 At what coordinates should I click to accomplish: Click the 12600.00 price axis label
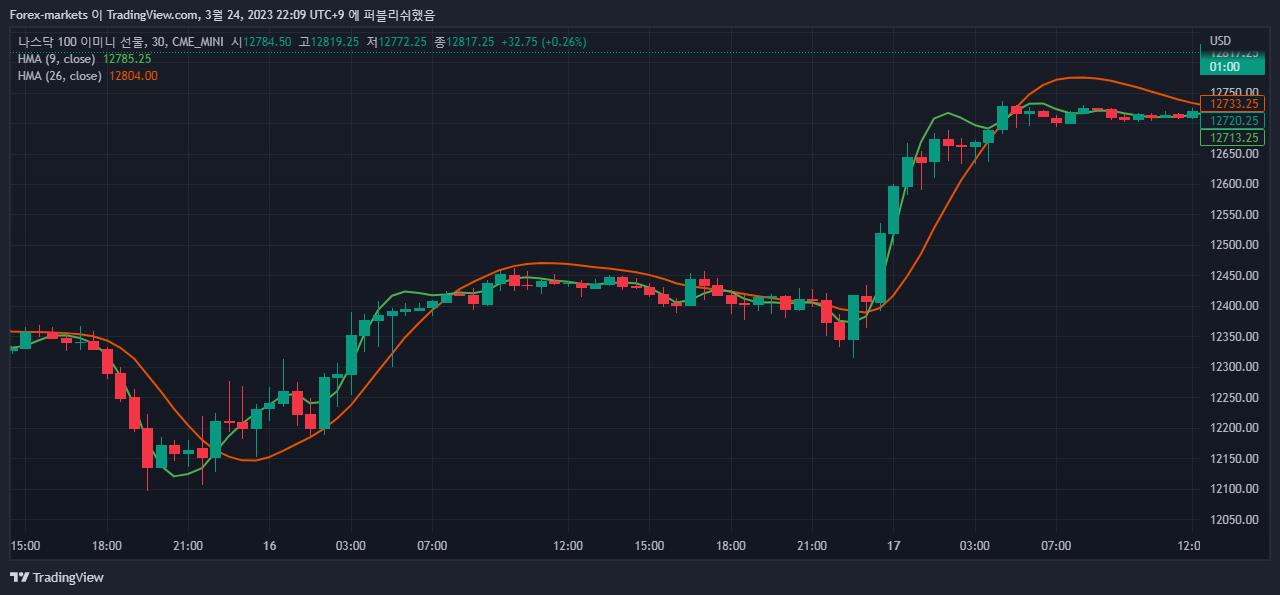point(1234,184)
